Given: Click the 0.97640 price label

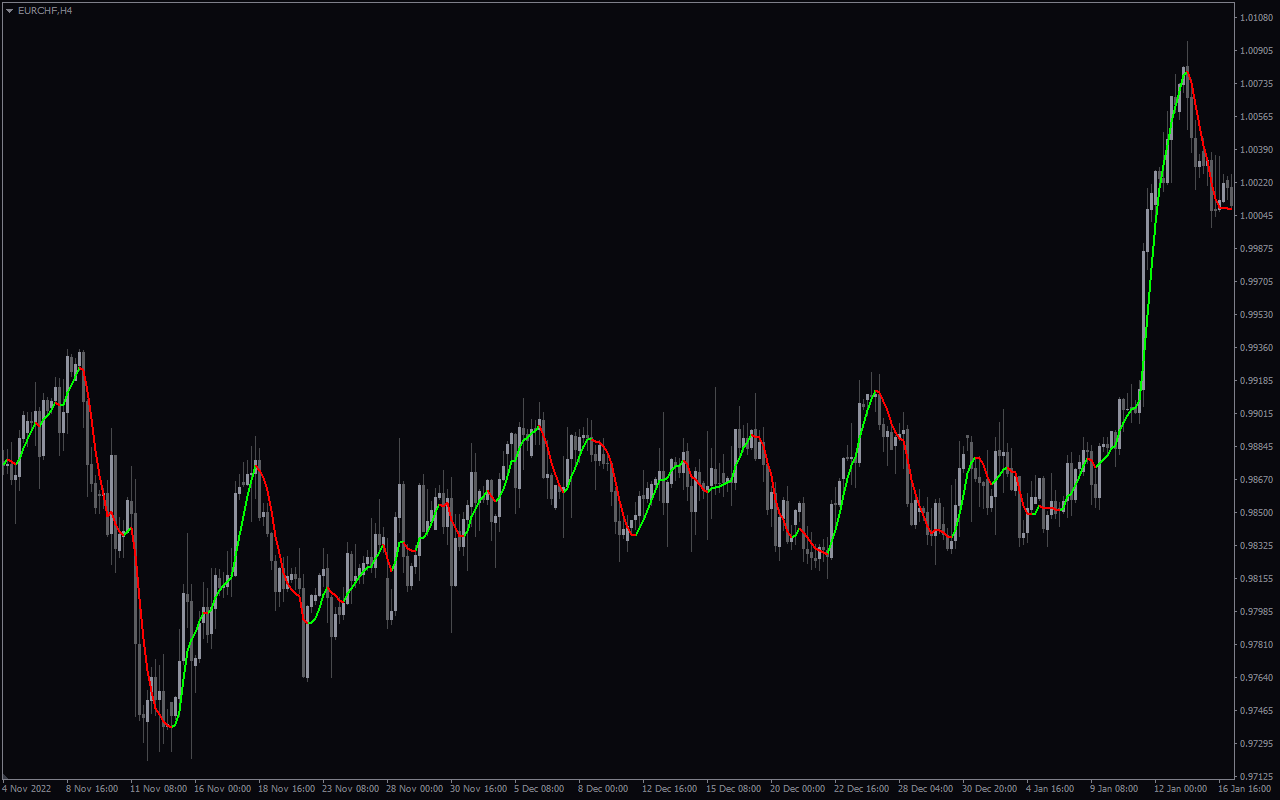Looking at the screenshot, I should 1257,677.
